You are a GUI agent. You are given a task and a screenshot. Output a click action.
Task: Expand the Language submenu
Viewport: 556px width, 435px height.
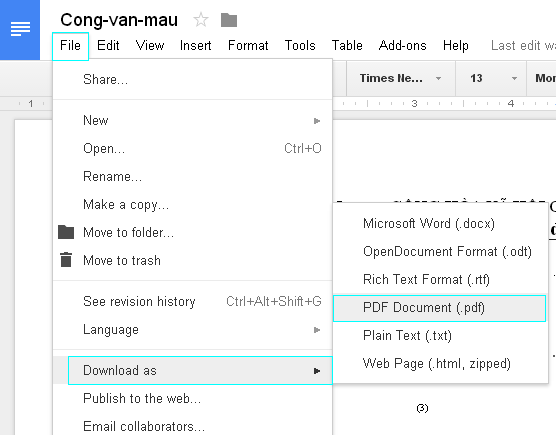[193, 330]
